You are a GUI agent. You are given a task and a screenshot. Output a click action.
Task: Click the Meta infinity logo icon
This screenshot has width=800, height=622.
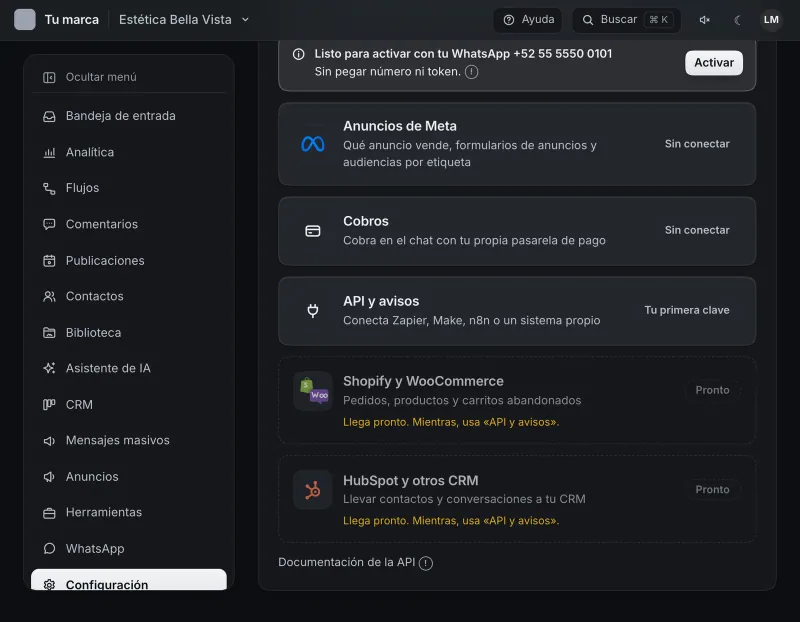click(313, 144)
